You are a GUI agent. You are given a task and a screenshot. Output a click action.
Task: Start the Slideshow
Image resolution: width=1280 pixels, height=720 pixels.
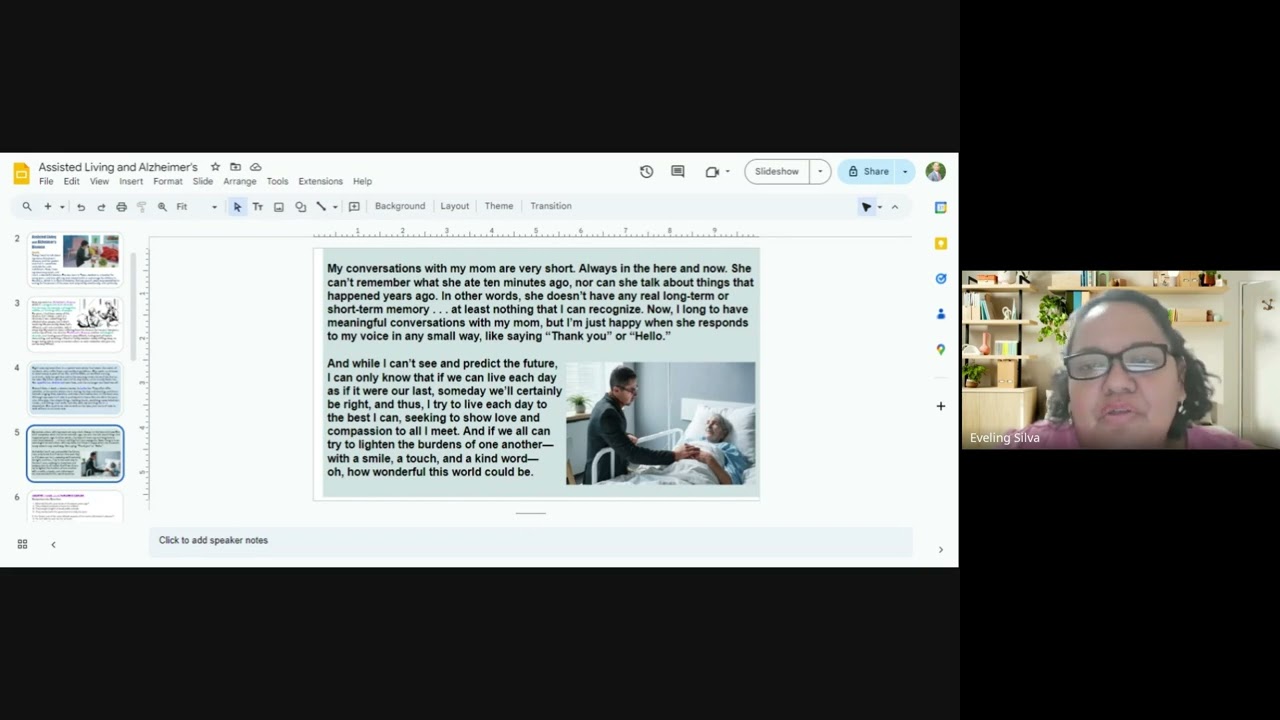coord(777,172)
